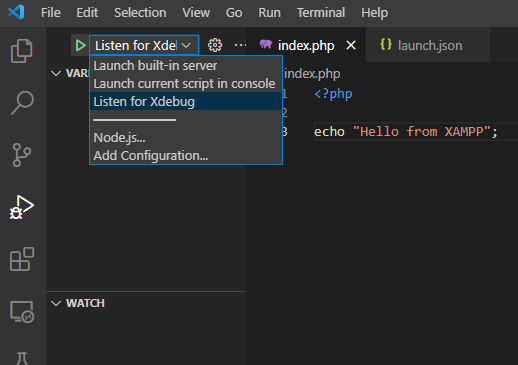Open the Explorer view in activity bar

(x=22, y=51)
